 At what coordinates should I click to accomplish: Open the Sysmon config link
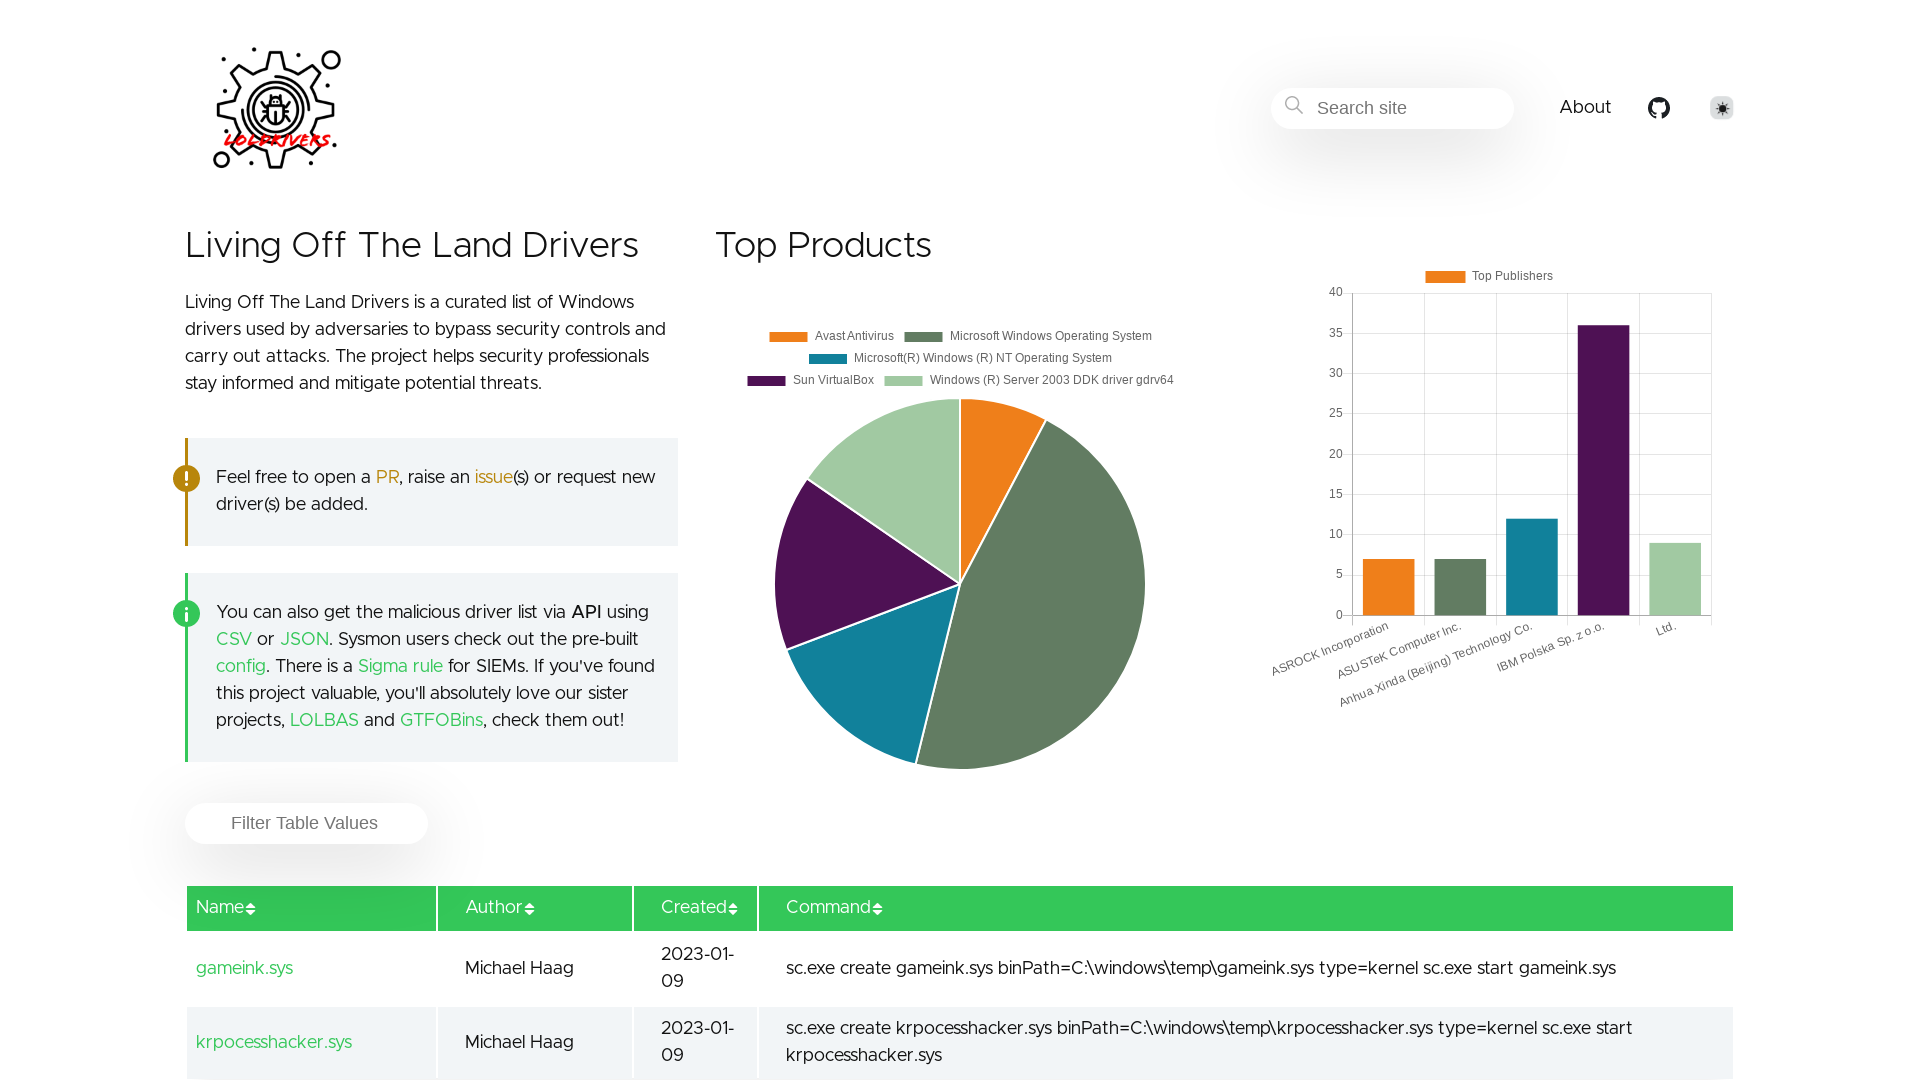click(241, 666)
